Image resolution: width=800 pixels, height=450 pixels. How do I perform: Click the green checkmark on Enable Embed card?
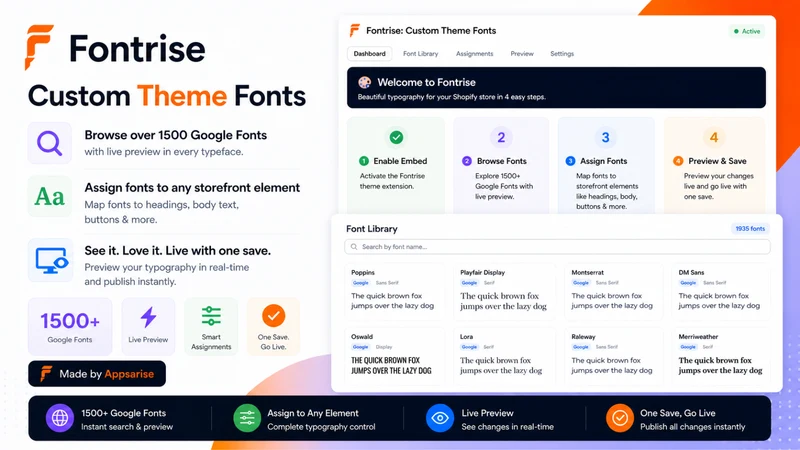396,137
